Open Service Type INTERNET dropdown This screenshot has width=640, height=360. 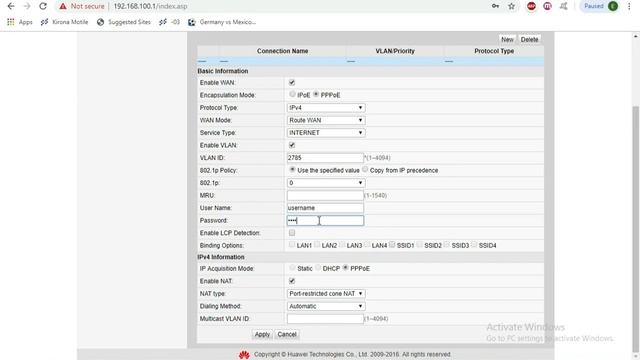[x=326, y=133]
